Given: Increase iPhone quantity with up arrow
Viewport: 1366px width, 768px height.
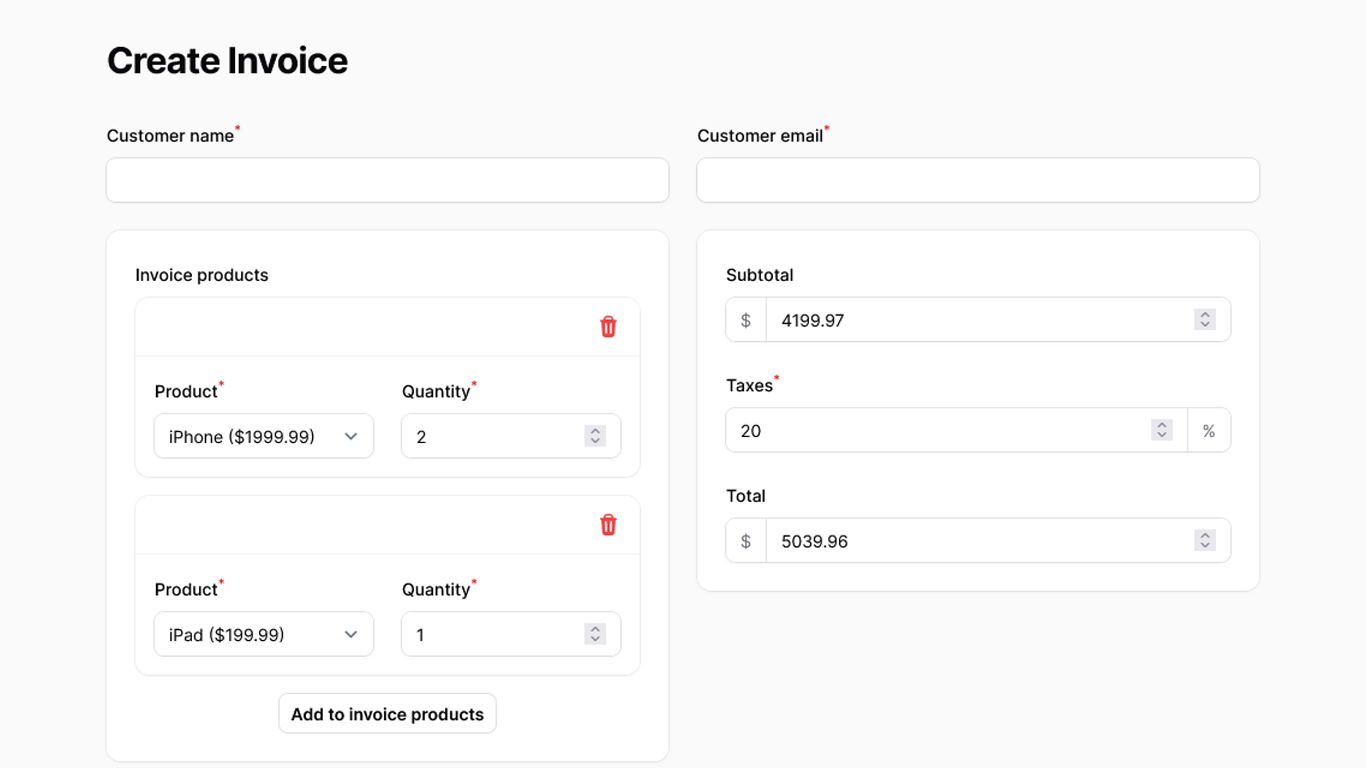Looking at the screenshot, I should coord(595,431).
